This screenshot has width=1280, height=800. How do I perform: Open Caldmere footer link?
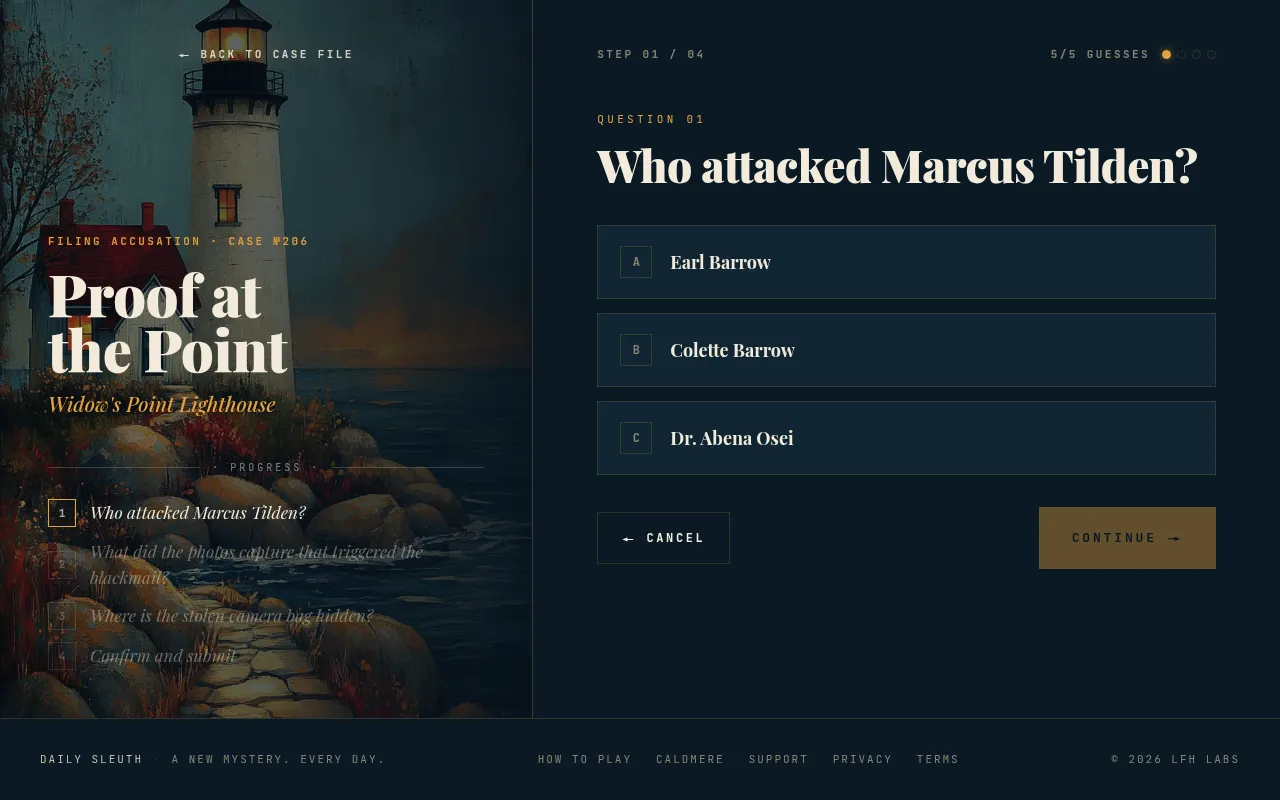(690, 760)
